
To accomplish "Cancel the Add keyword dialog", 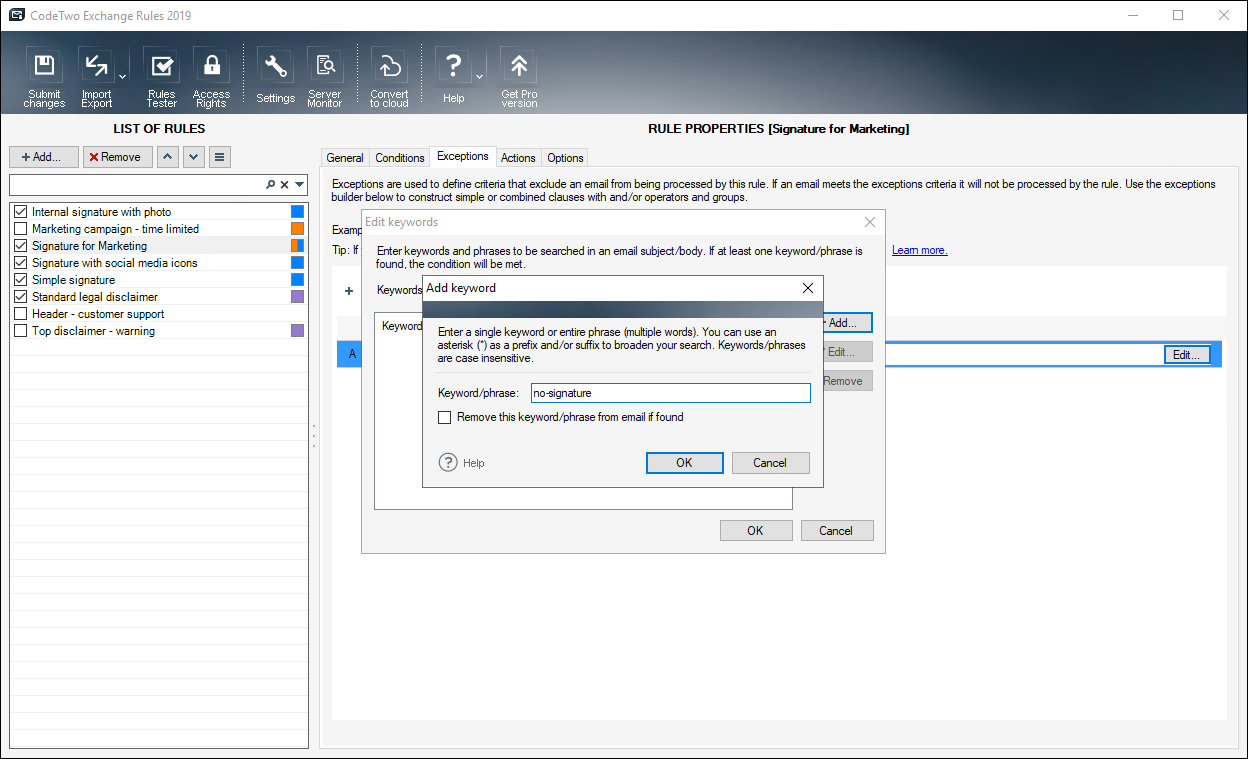I will point(770,463).
